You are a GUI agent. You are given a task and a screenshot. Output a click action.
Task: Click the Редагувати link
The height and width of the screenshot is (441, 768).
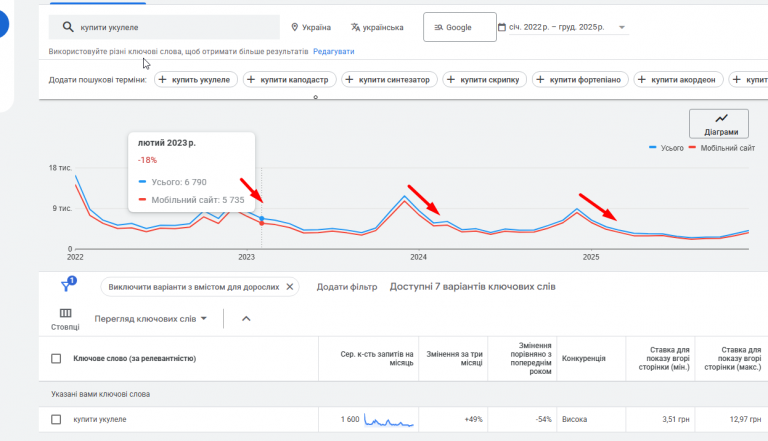[334, 51]
